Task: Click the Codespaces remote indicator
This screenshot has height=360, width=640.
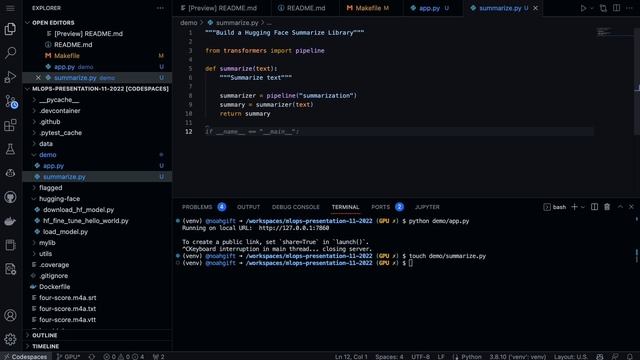Action: (x=25, y=356)
